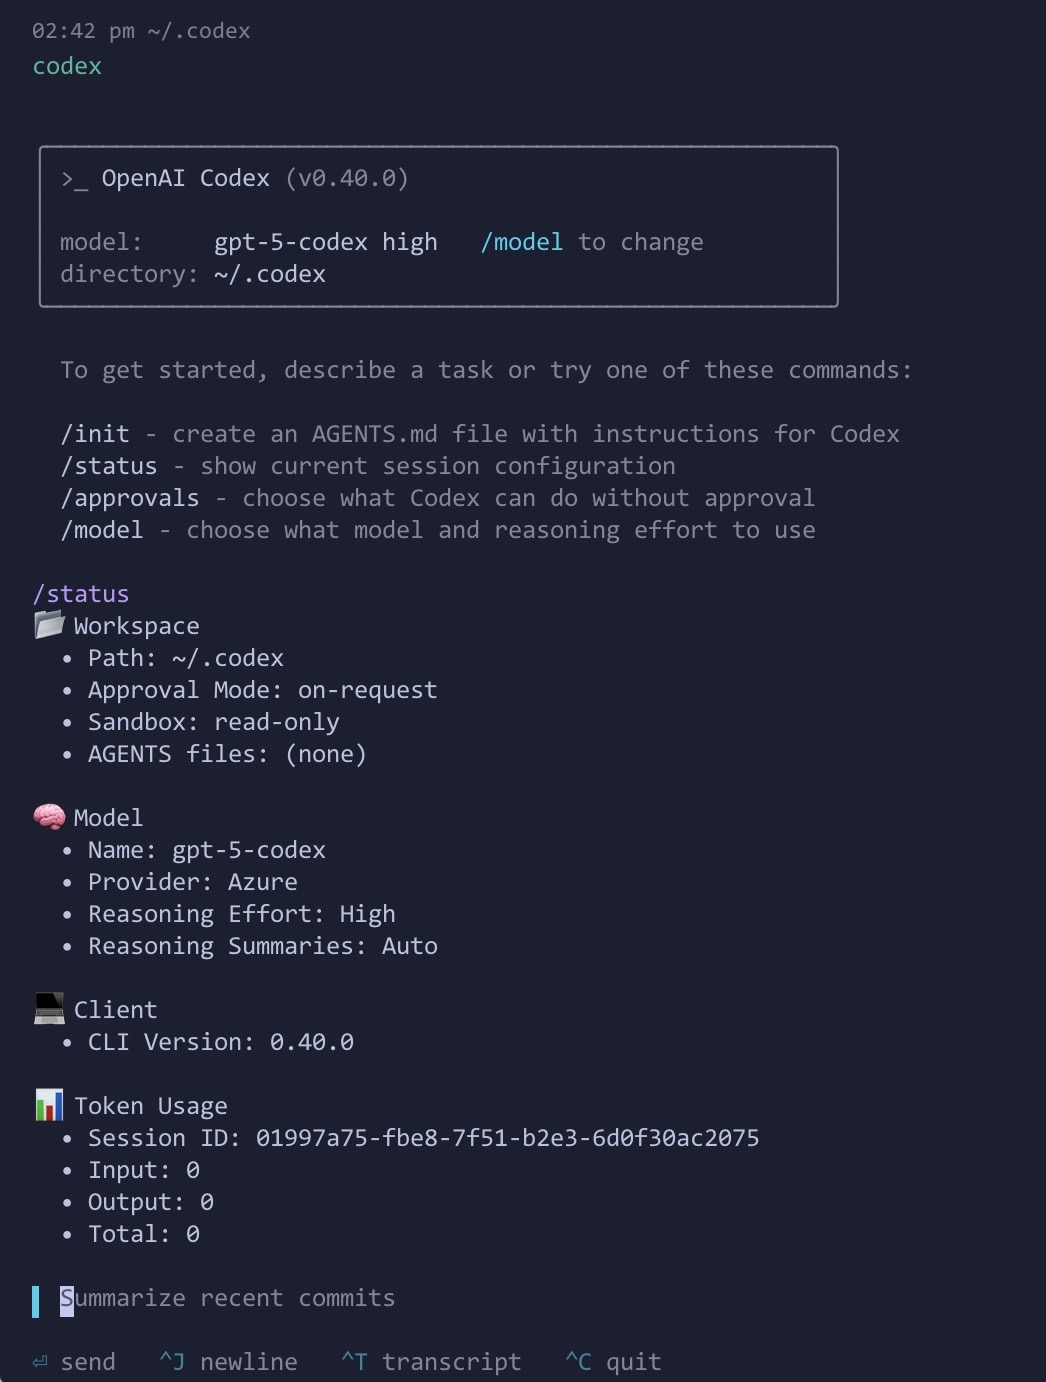The width and height of the screenshot is (1046, 1382).
Task: Click the folder icon beside Workspace
Action: (49, 625)
